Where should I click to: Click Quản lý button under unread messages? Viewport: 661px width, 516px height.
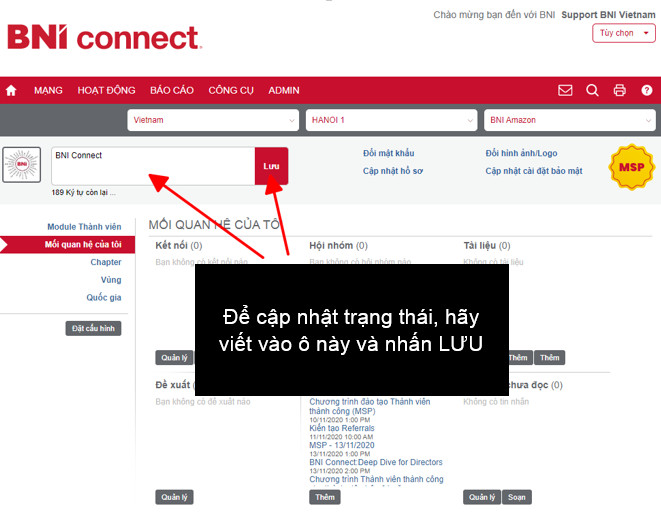pyautogui.click(x=482, y=497)
